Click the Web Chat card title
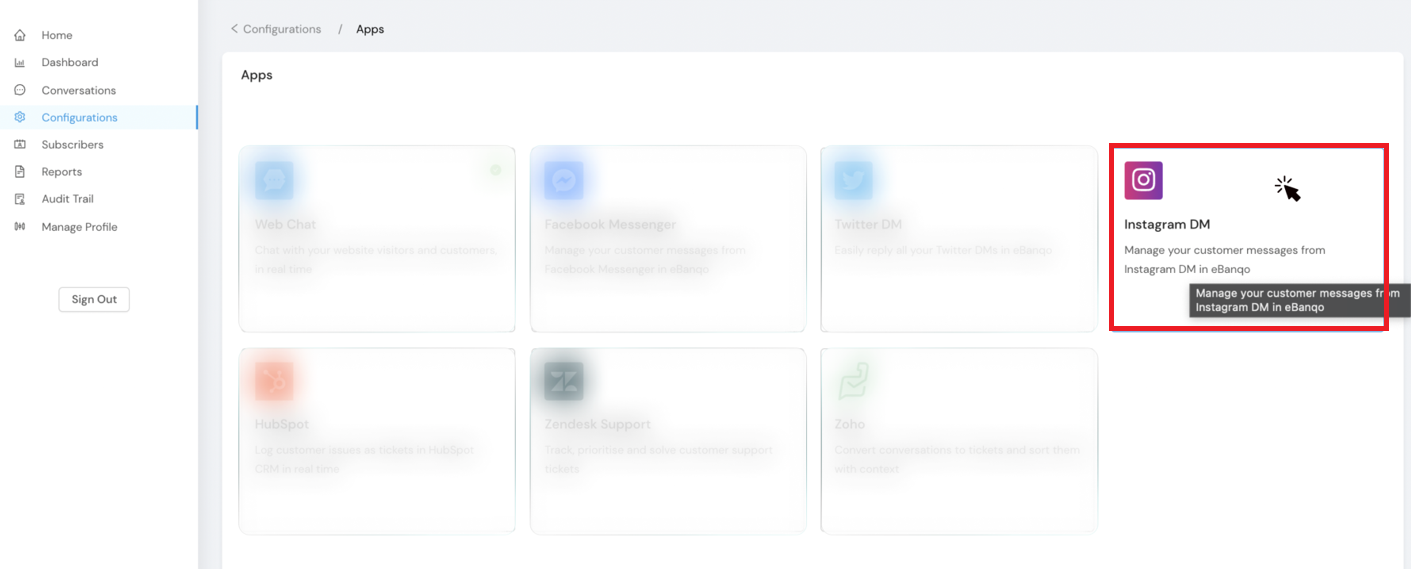1411x569 pixels. click(285, 224)
